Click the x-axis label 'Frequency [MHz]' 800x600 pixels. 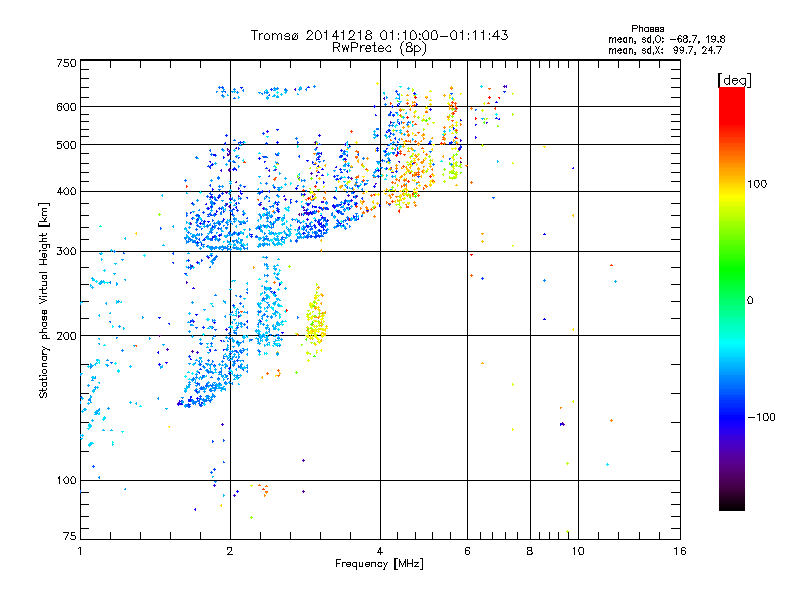(x=379, y=564)
